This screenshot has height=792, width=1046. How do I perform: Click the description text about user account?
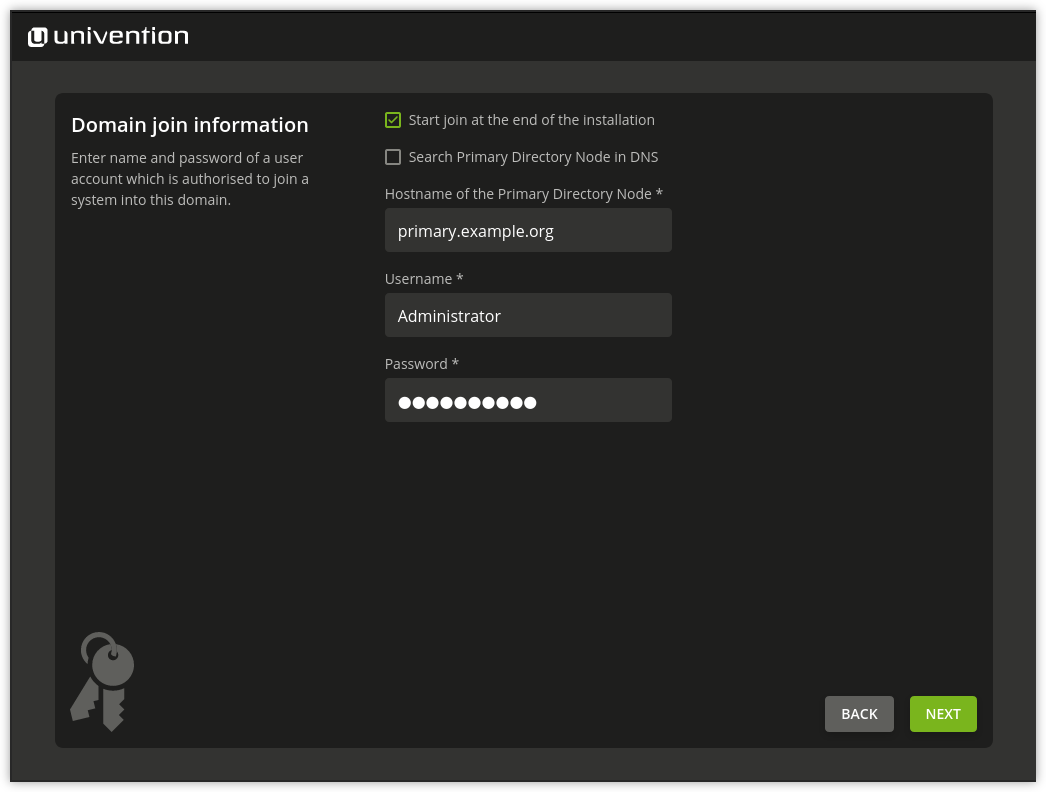(x=190, y=179)
